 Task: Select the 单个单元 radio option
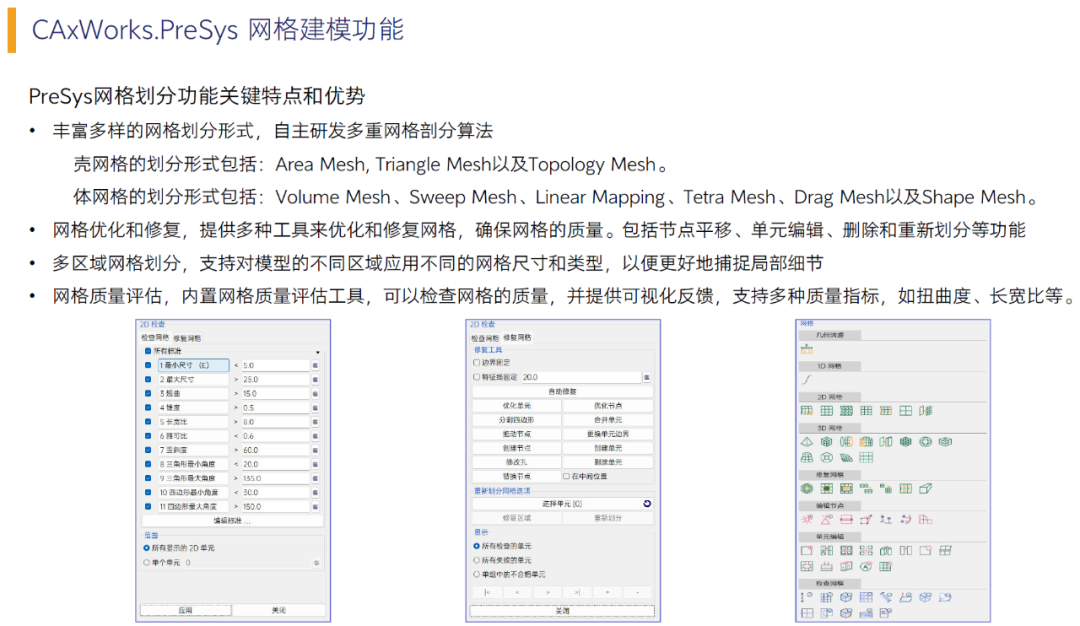pyautogui.click(x=147, y=563)
